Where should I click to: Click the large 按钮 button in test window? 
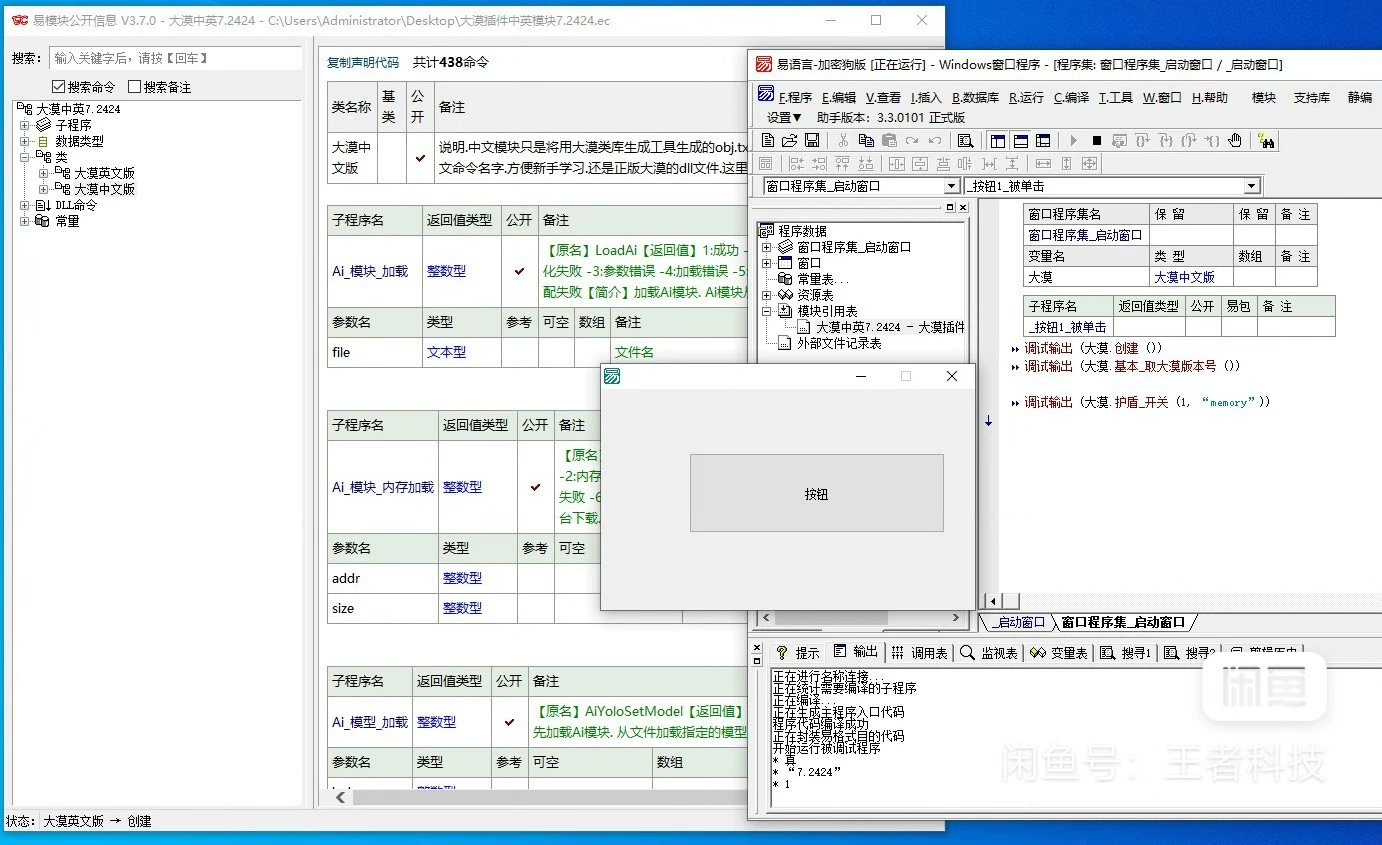click(816, 493)
